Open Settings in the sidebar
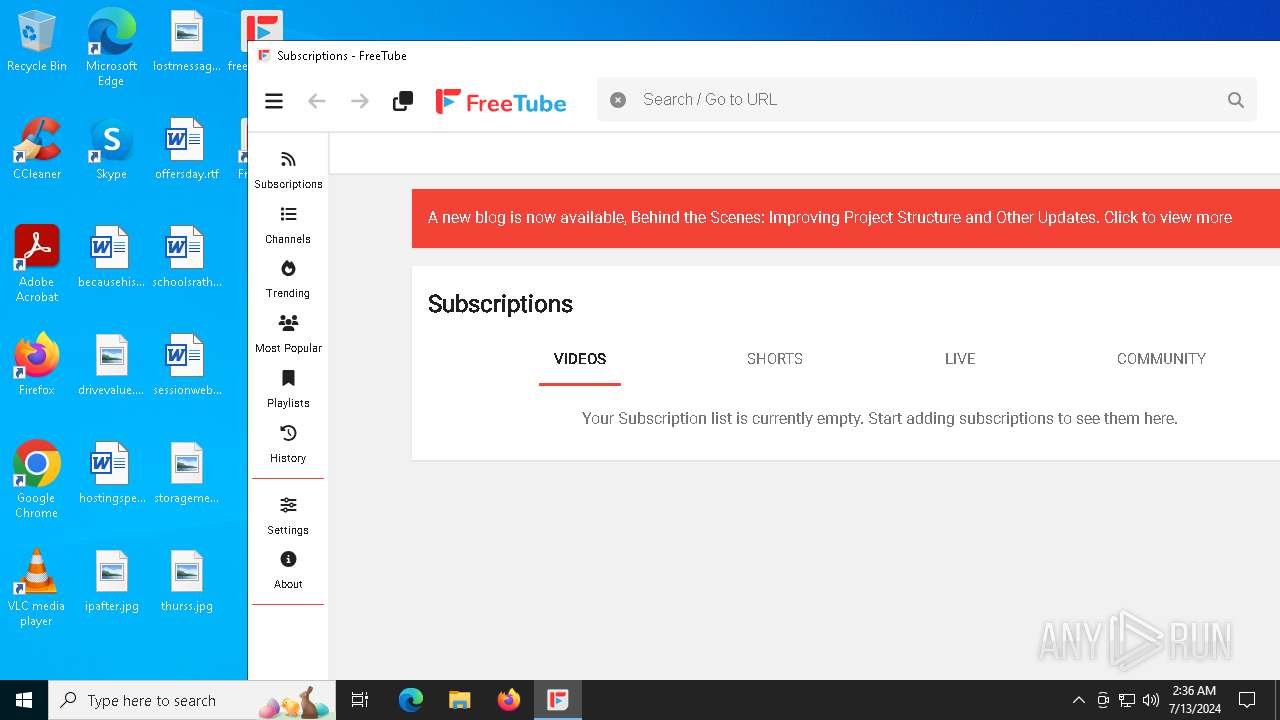 tap(288, 516)
